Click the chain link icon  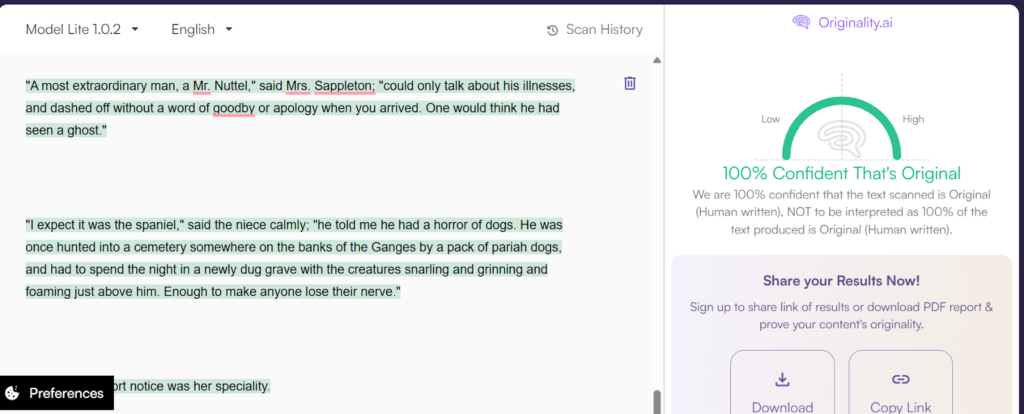[x=901, y=379]
